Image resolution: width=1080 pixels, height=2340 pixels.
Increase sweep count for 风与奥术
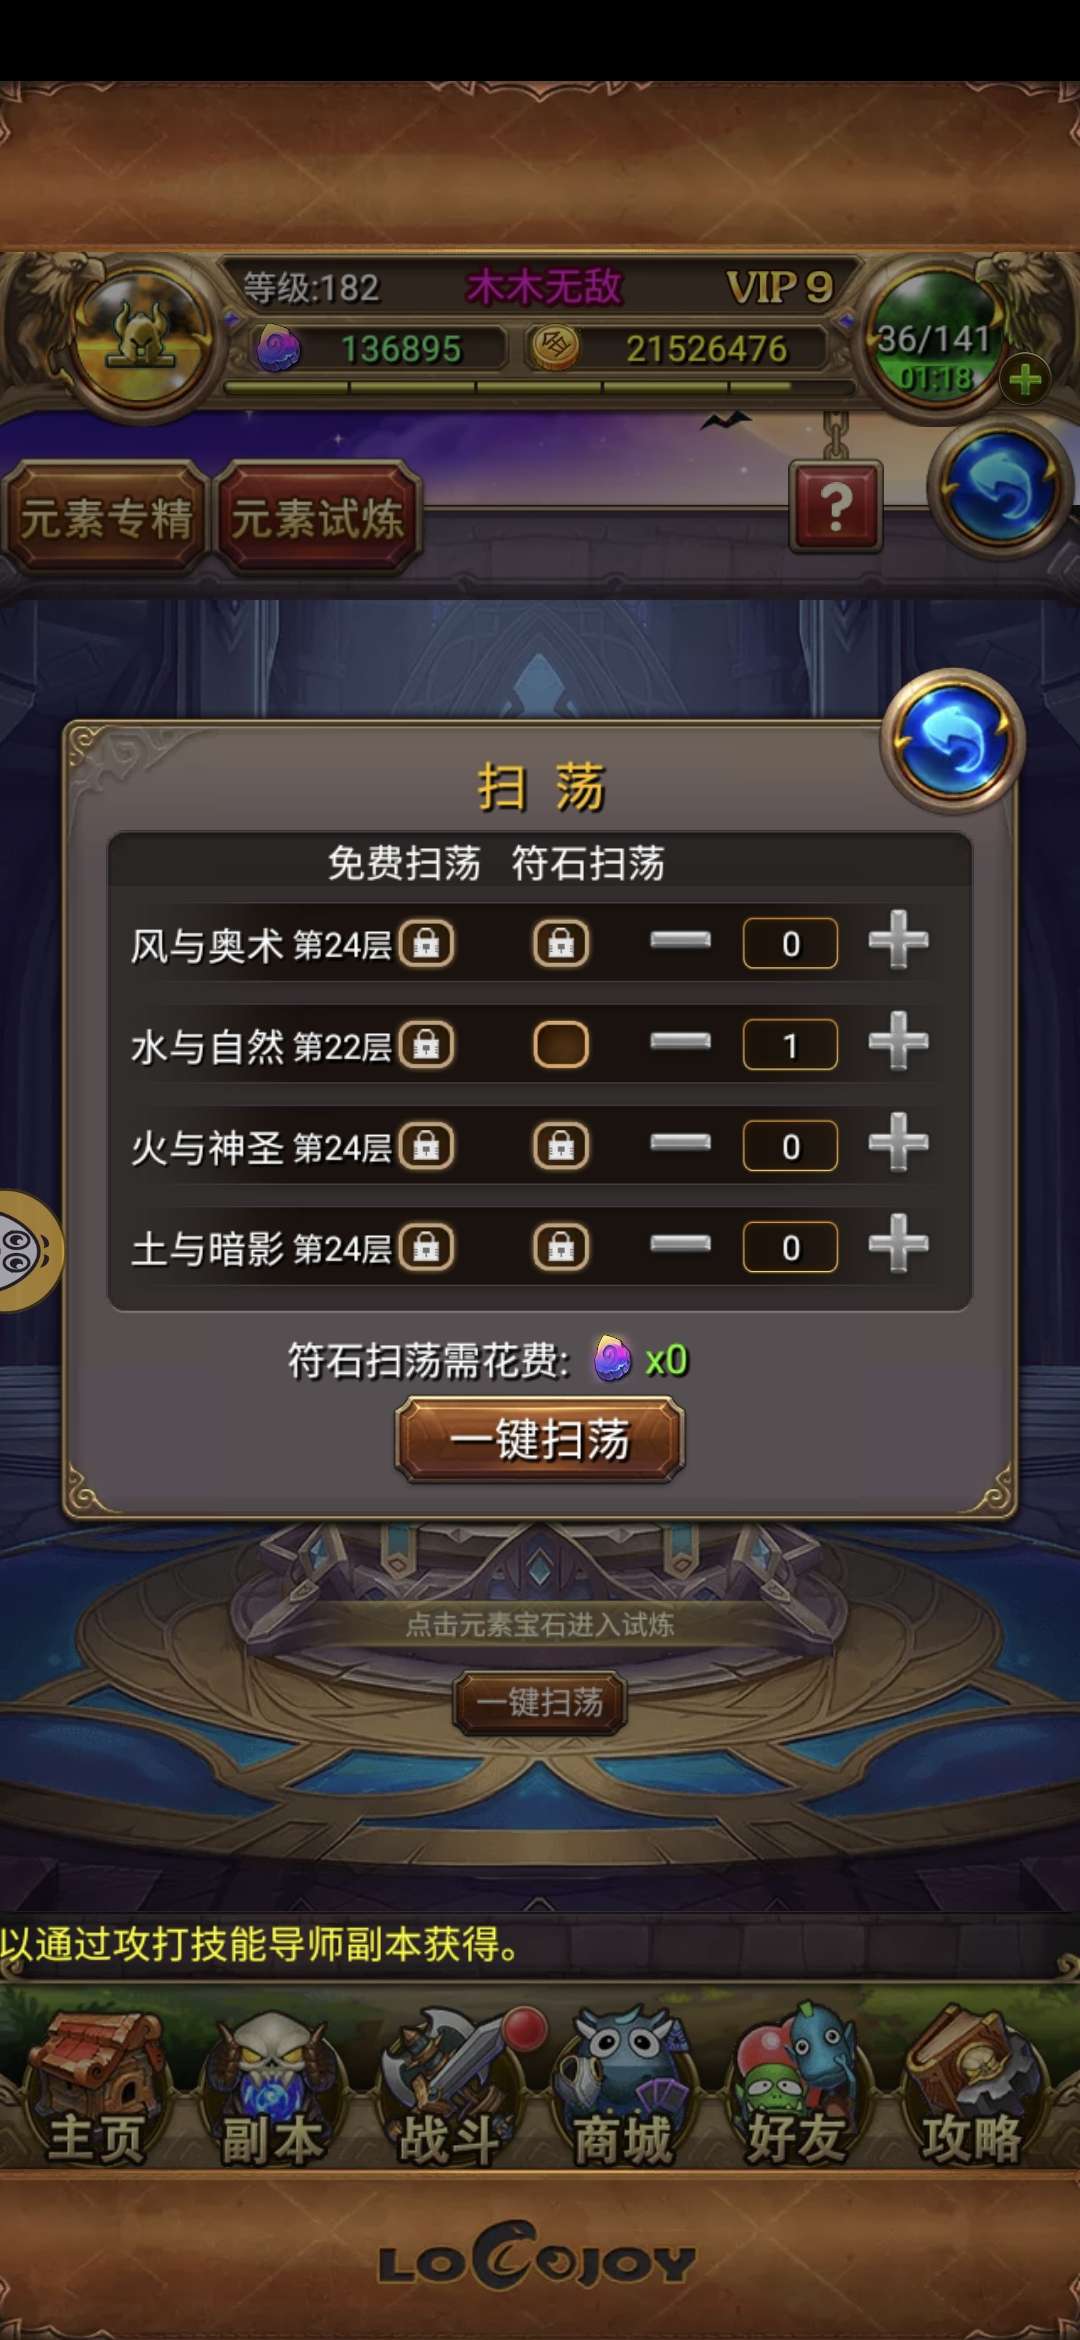tap(898, 940)
